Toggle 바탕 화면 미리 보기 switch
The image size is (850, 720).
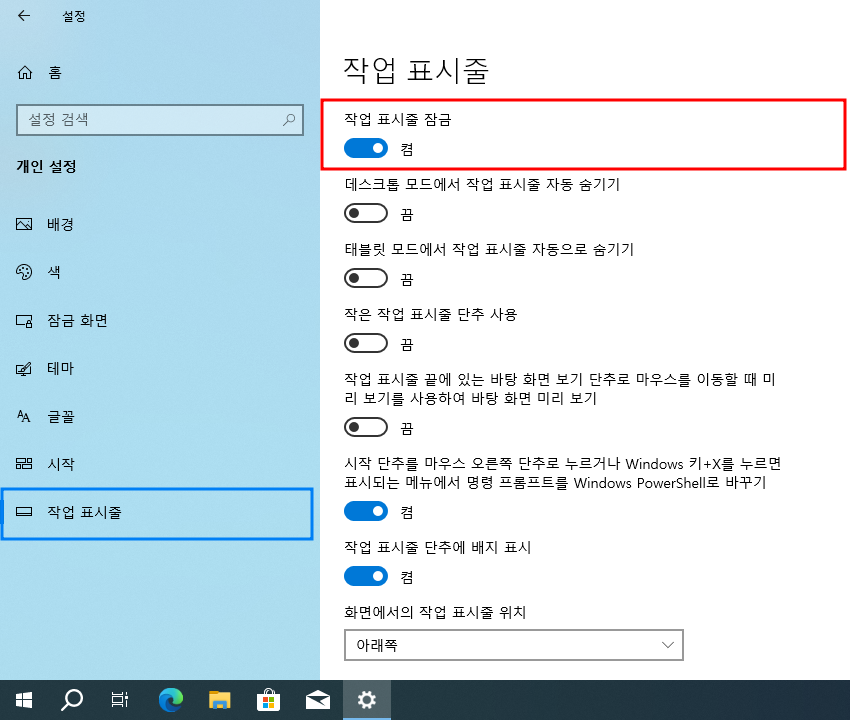coord(366,427)
